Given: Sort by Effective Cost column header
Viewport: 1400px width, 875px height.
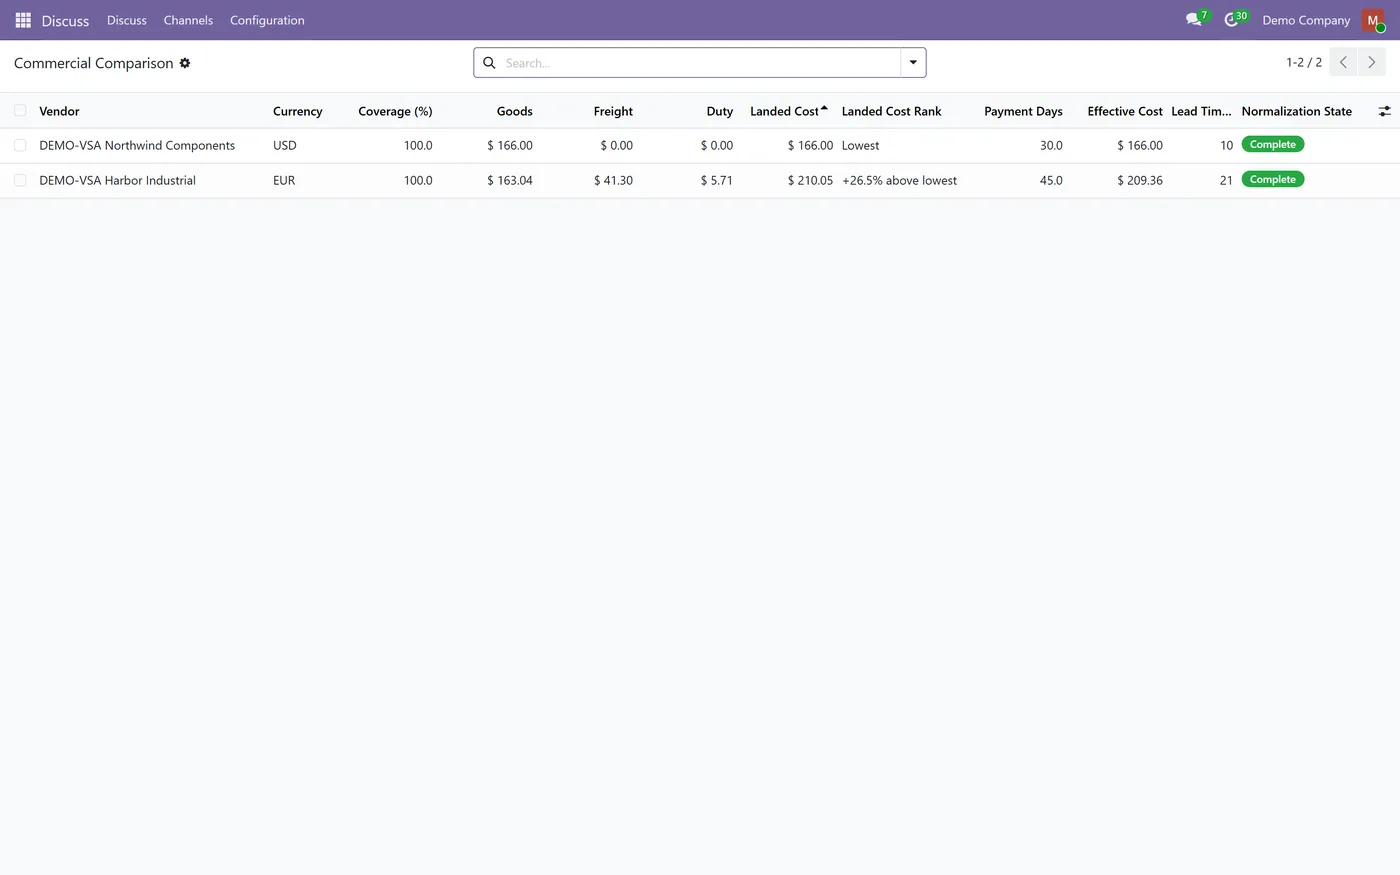Looking at the screenshot, I should 1125,111.
